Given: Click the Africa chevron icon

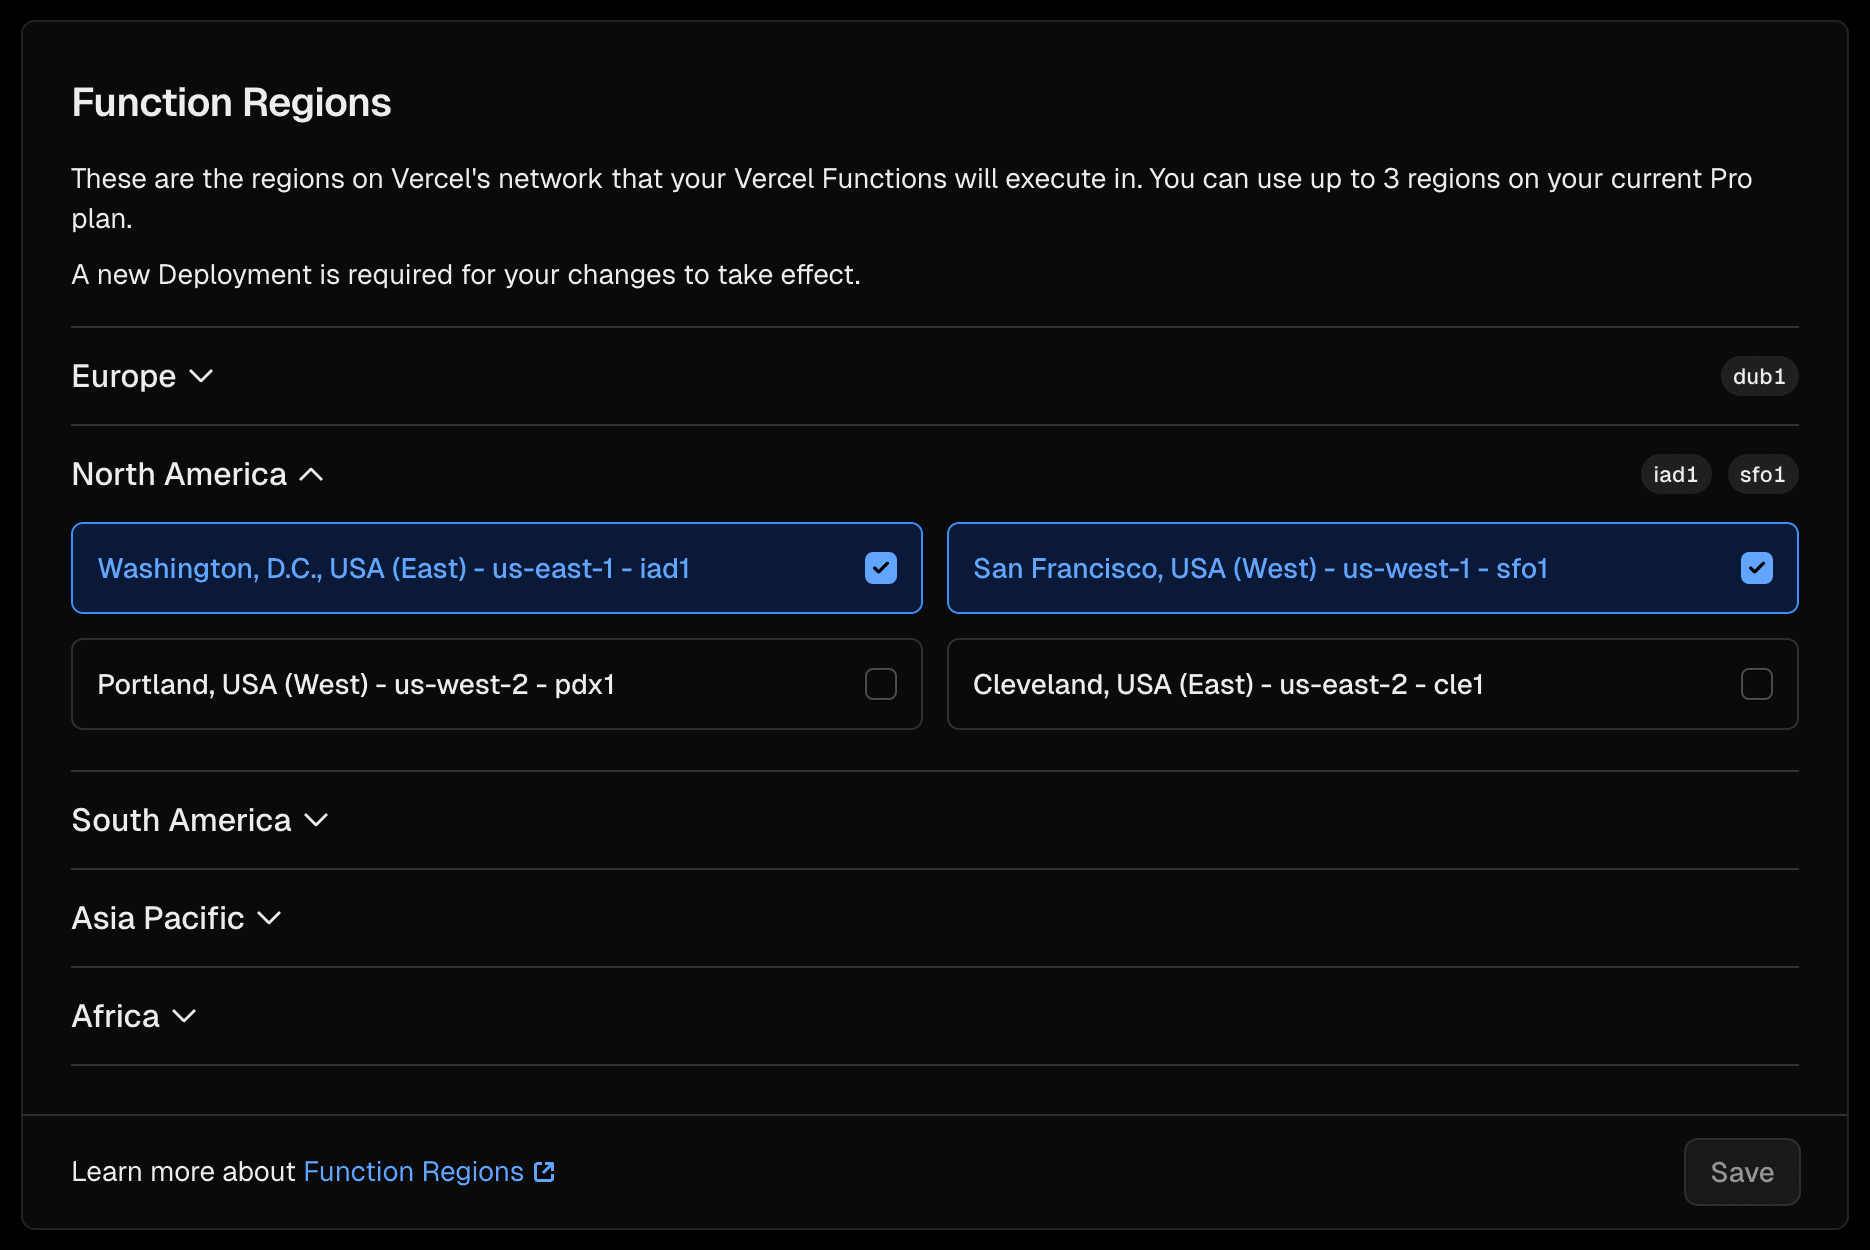Looking at the screenshot, I should coord(184,1017).
